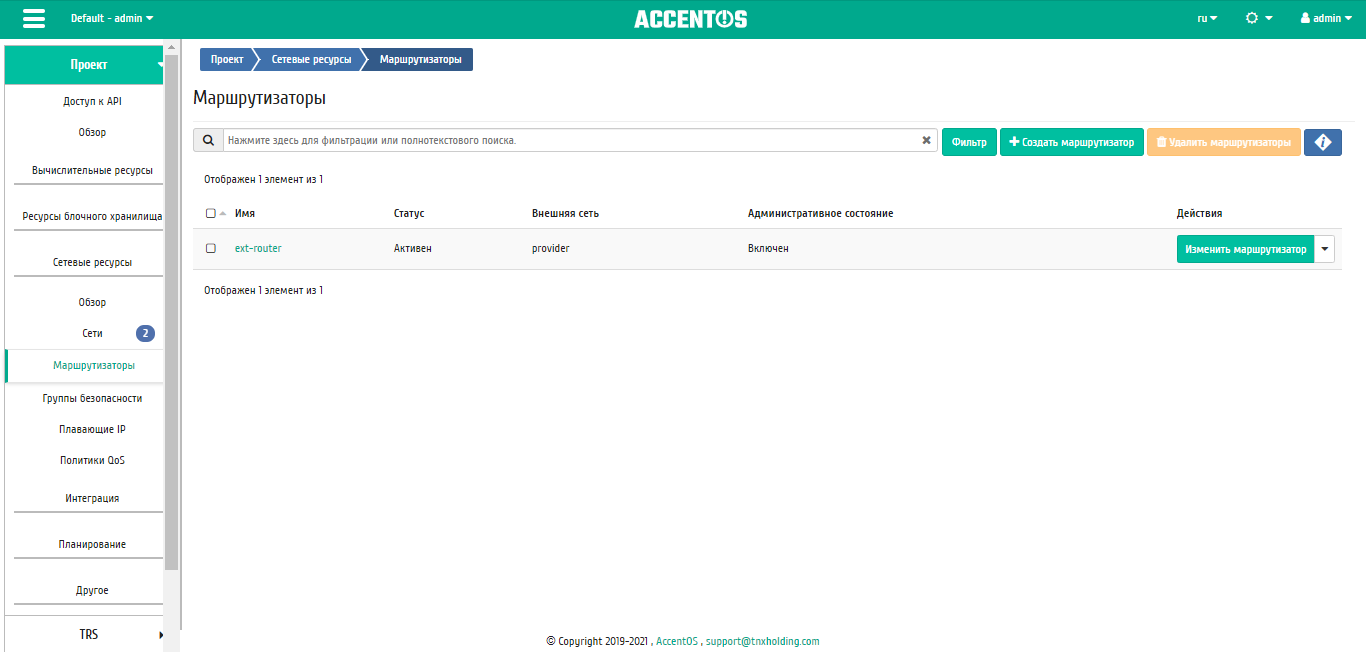Click the ACCENTOS logo
Image resolution: width=1366 pixels, height=652 pixels.
point(690,19)
